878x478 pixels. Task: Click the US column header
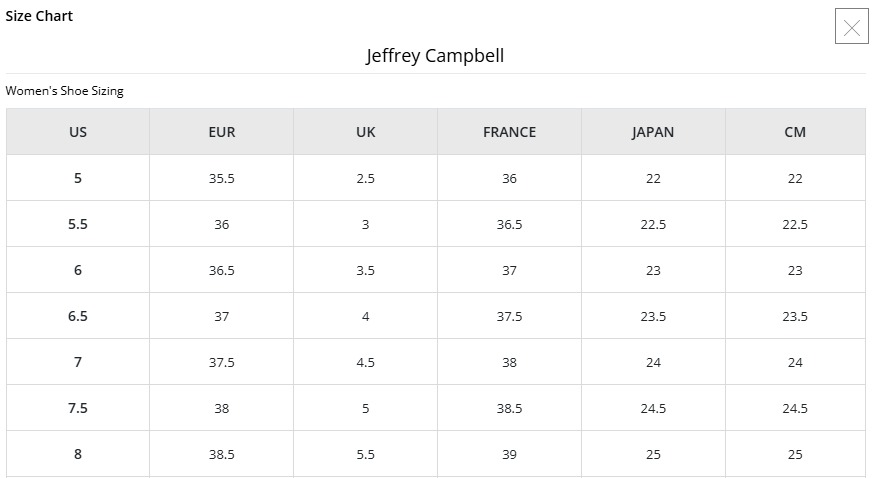(78, 132)
